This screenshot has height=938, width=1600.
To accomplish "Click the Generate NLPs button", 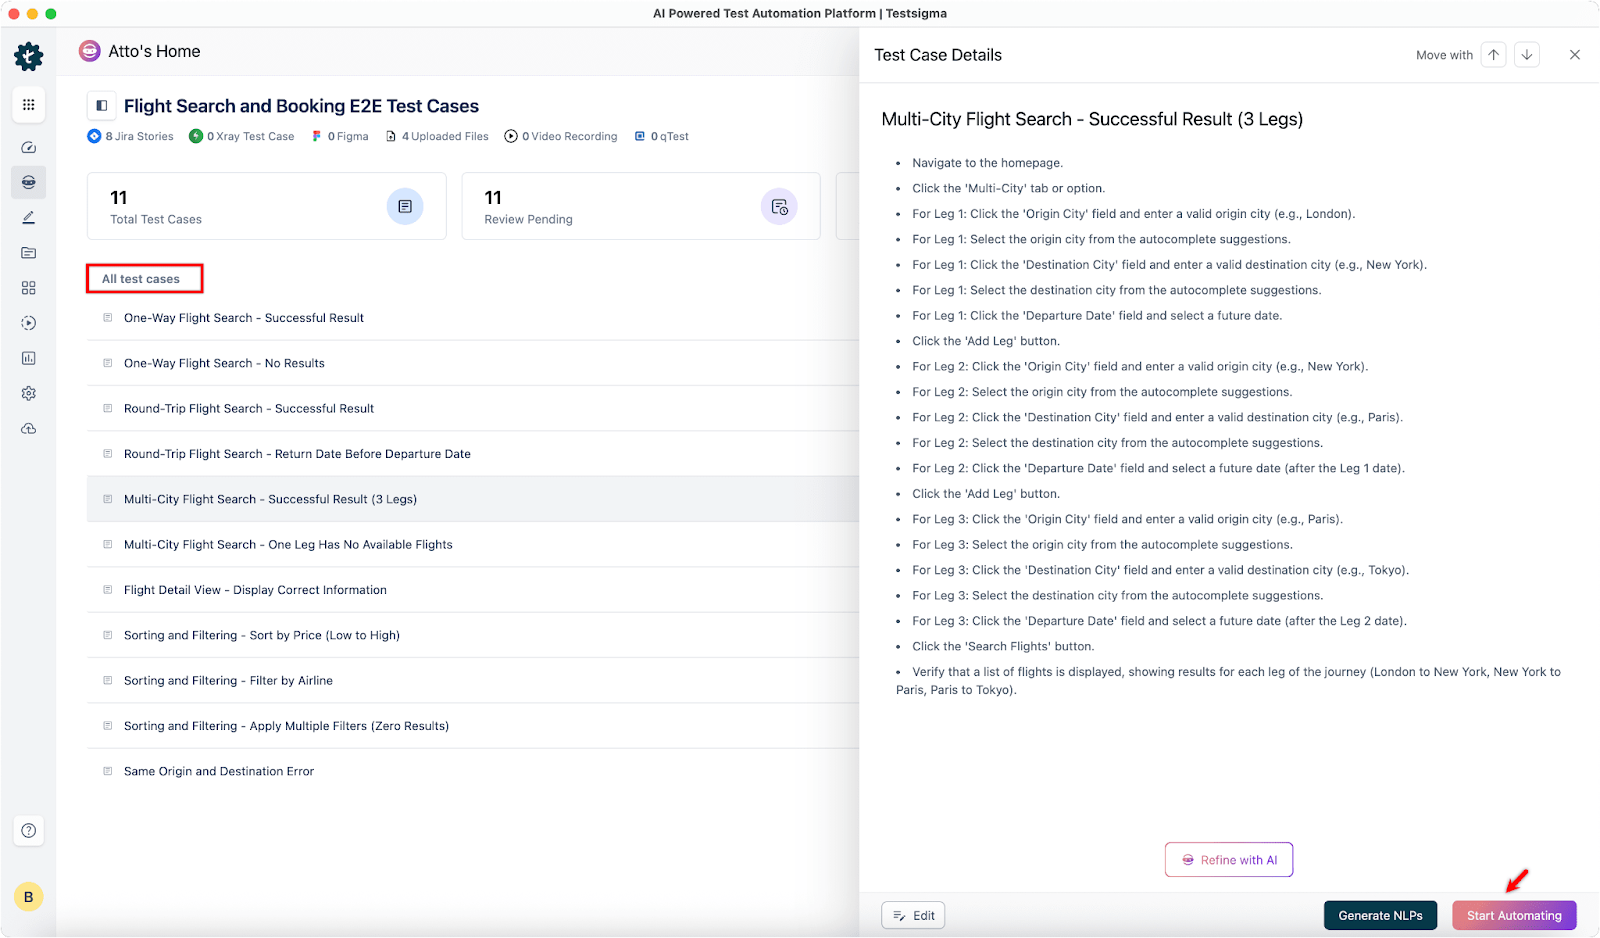I will tap(1380, 915).
